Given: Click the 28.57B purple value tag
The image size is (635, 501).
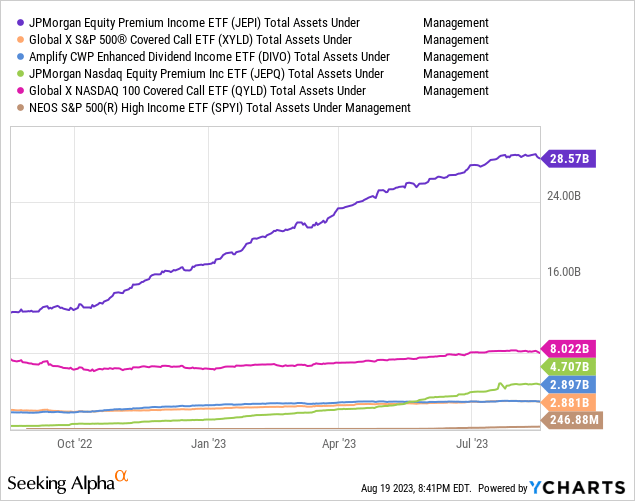Looking at the screenshot, I should click(567, 159).
